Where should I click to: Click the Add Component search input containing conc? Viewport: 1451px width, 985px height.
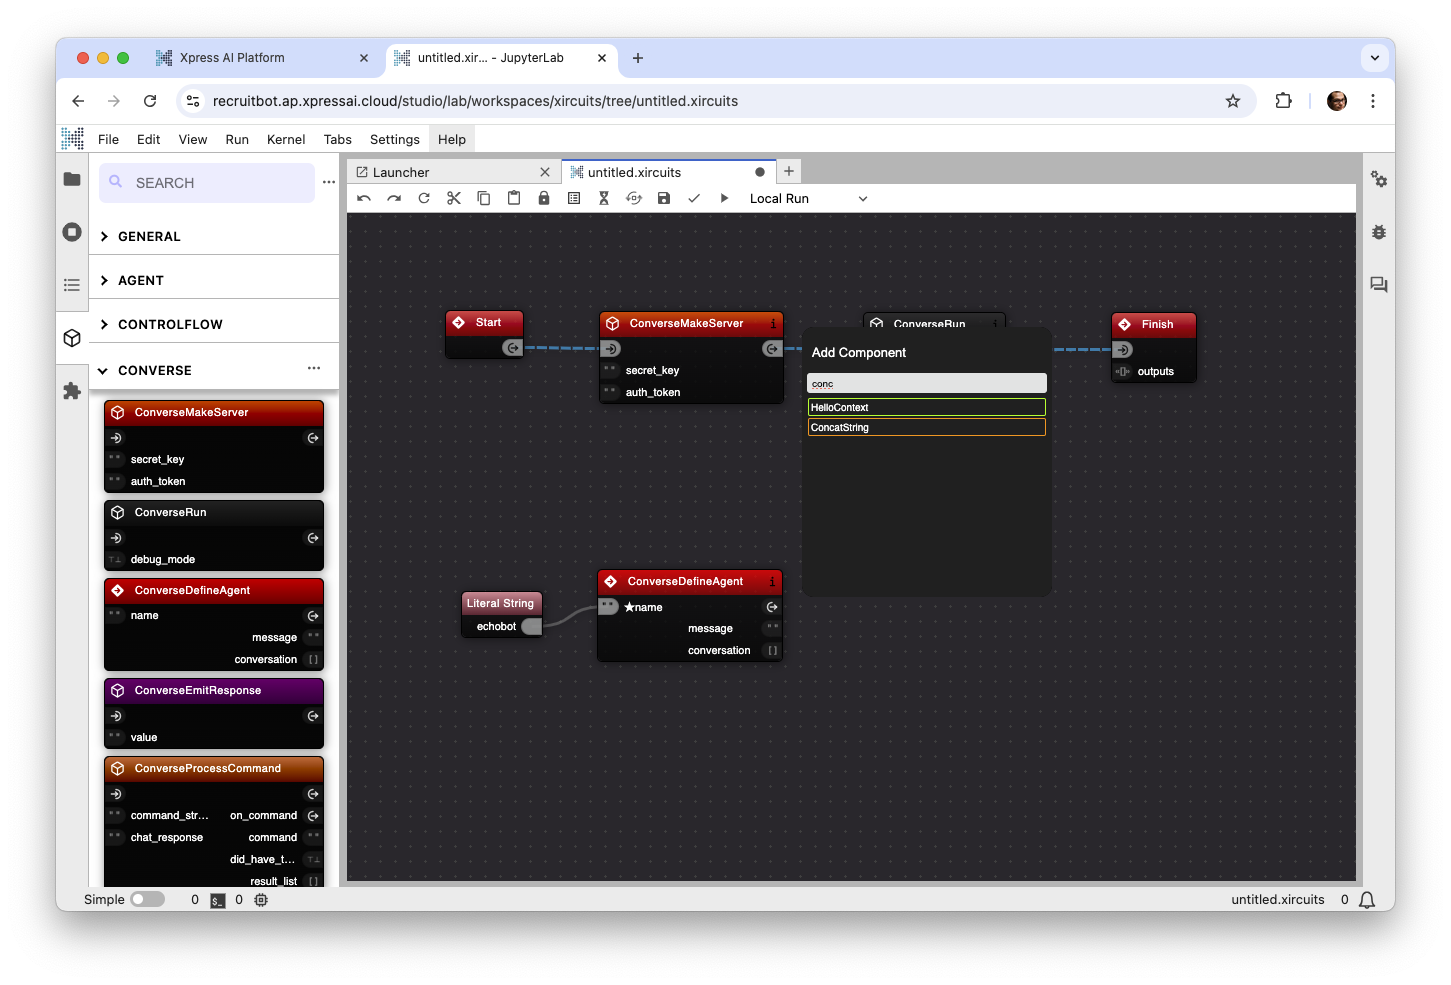coord(927,384)
